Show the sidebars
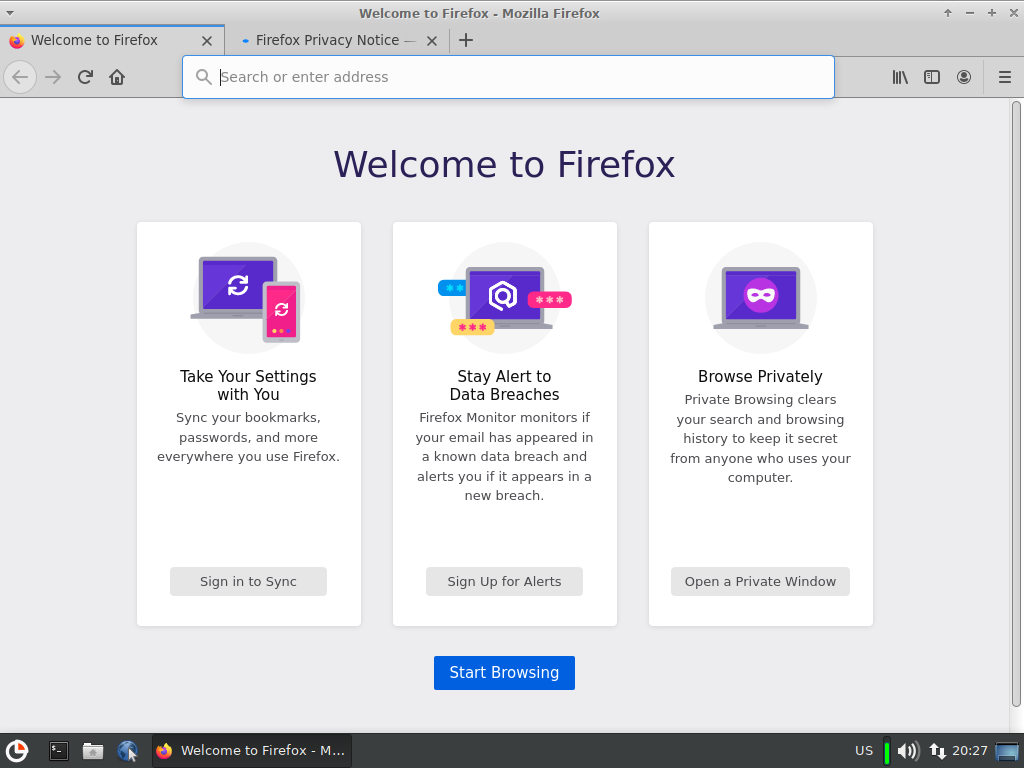This screenshot has width=1024, height=768. click(932, 77)
